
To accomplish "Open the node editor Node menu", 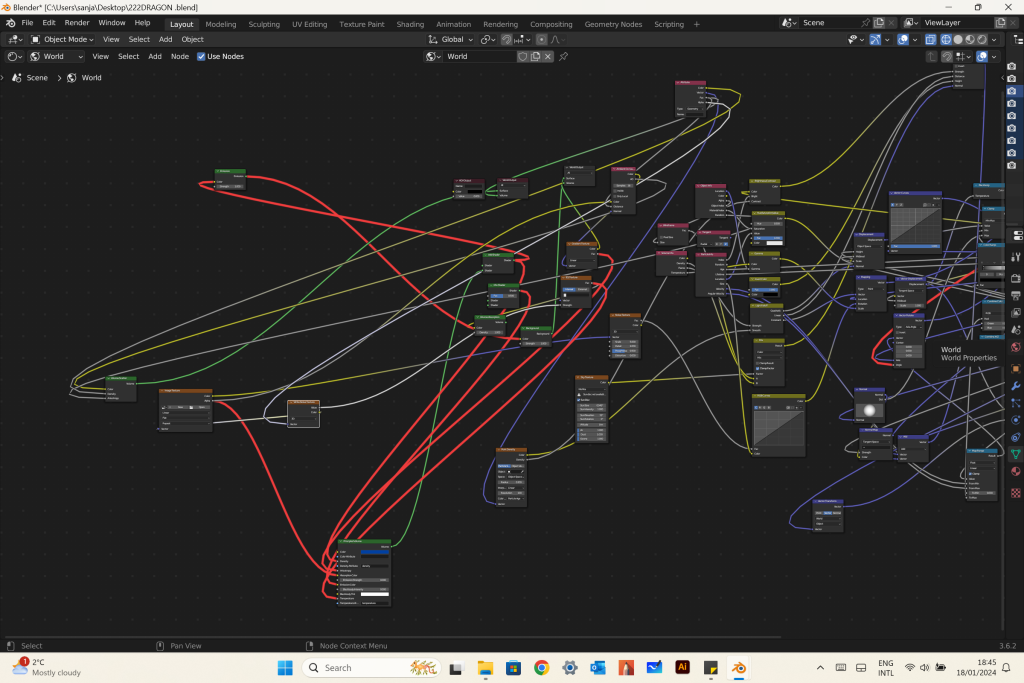I will (180, 56).
